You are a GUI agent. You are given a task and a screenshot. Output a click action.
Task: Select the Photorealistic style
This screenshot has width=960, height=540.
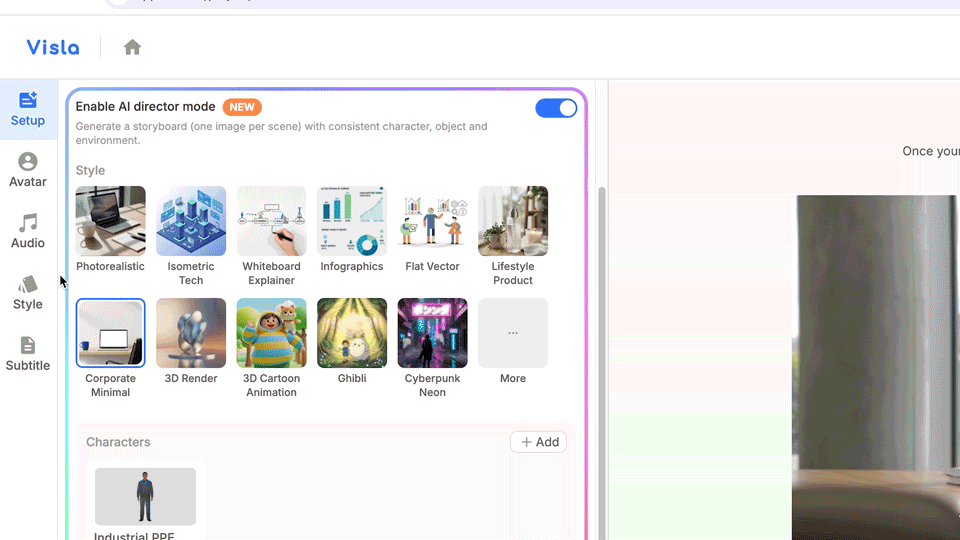click(x=110, y=221)
